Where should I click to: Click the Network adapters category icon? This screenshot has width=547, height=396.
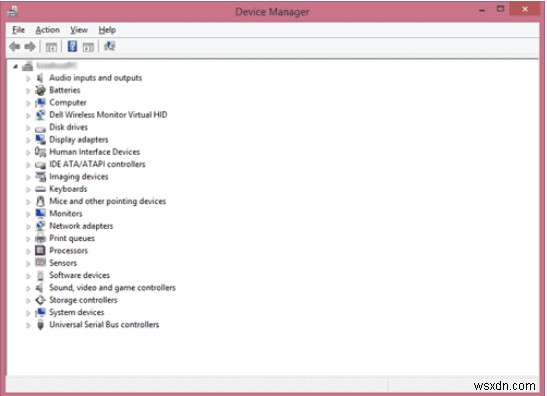40,226
